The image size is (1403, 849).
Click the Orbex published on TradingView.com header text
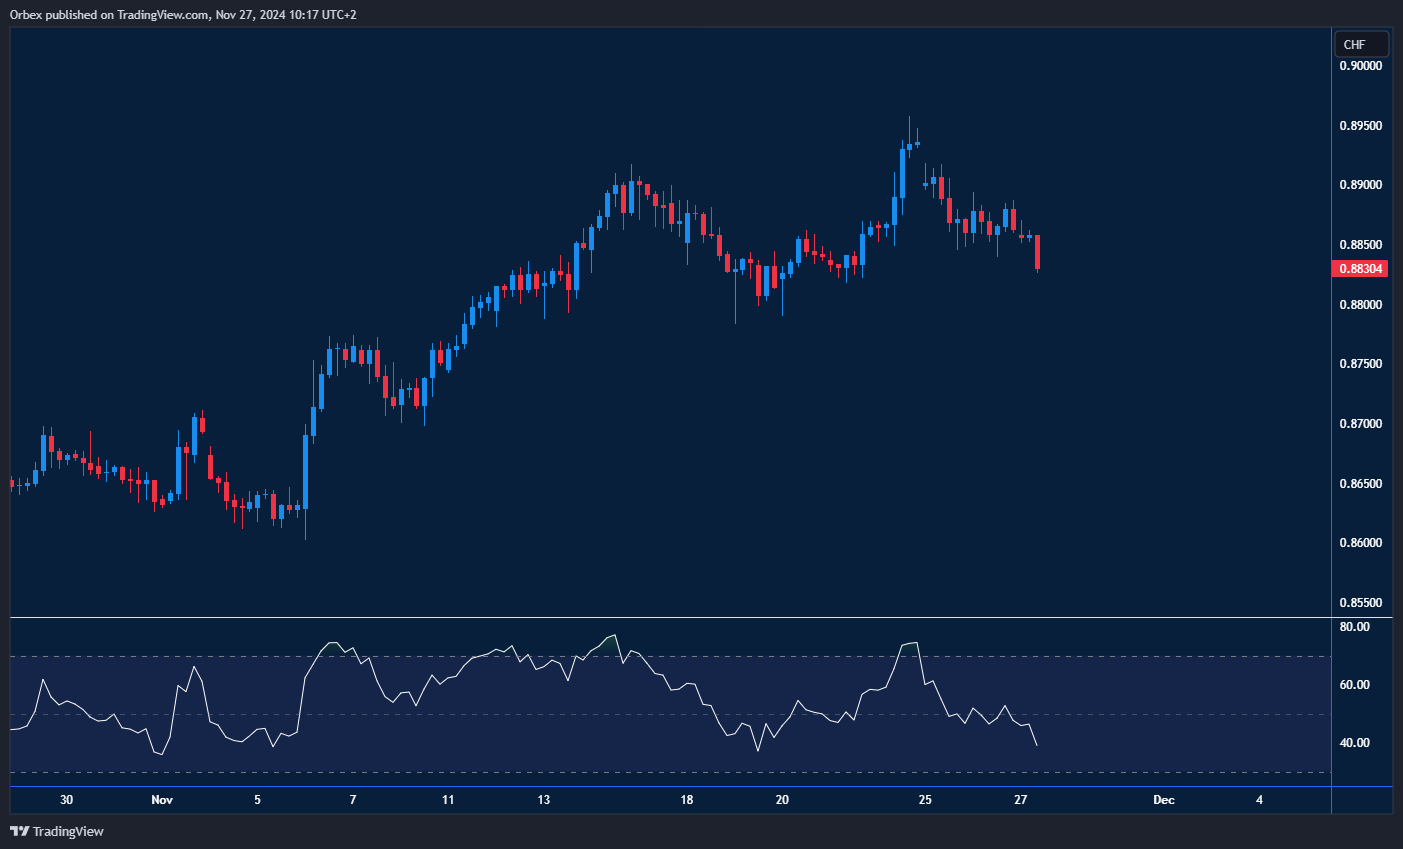click(x=183, y=14)
